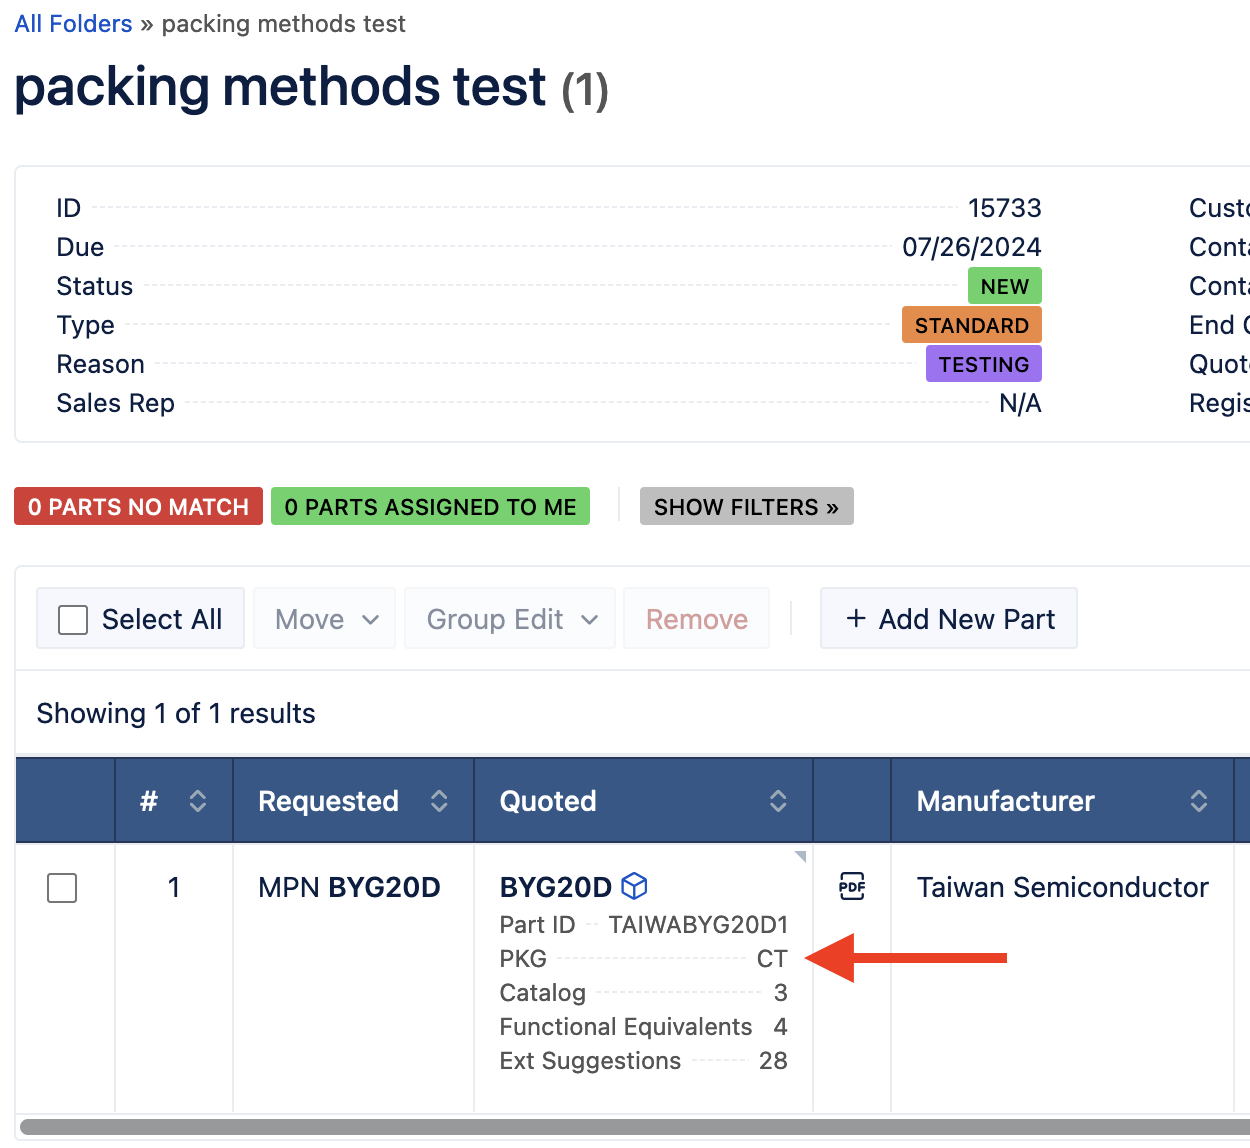Image resolution: width=1250 pixels, height=1148 pixels.
Task: Click sort arrows on Requested column
Action: (439, 801)
